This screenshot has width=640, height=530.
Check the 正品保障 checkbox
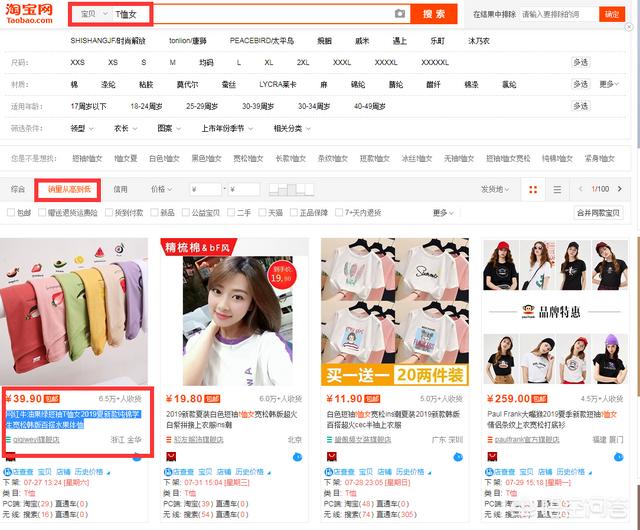[x=293, y=212]
